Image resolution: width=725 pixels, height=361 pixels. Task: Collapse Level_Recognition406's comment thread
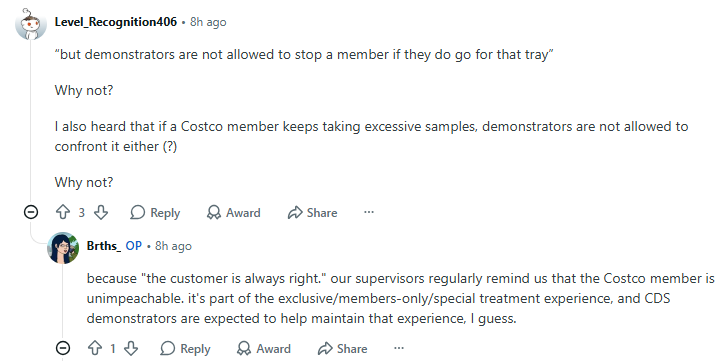pyautogui.click(x=31, y=212)
